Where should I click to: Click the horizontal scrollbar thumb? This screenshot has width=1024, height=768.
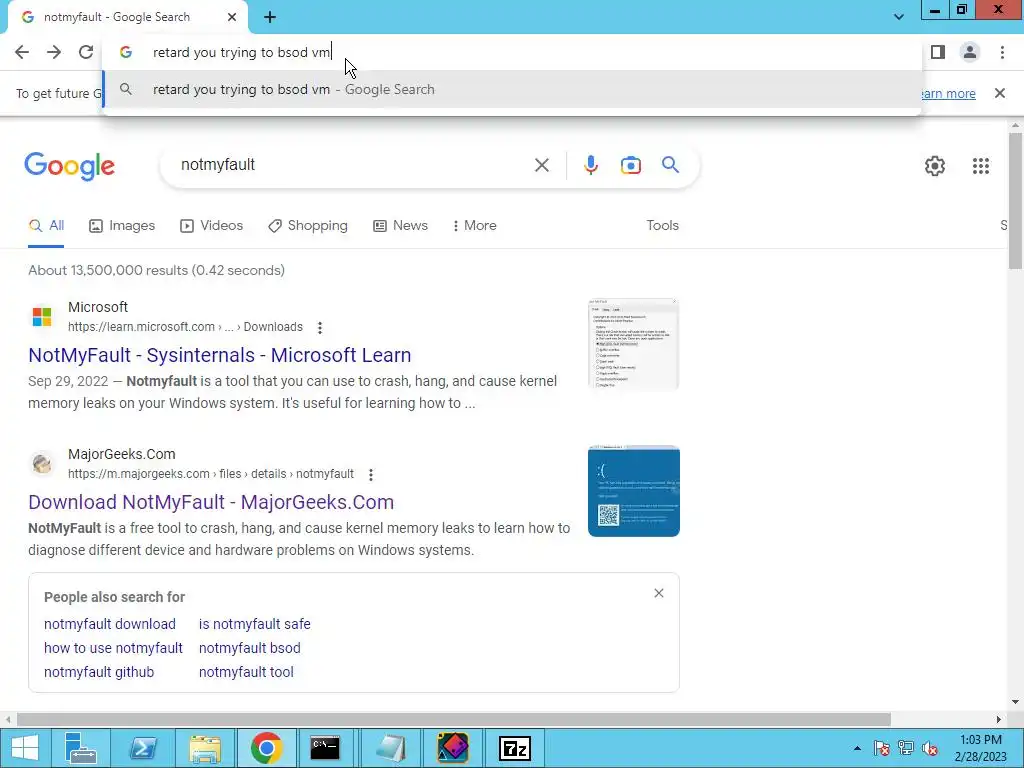453,719
